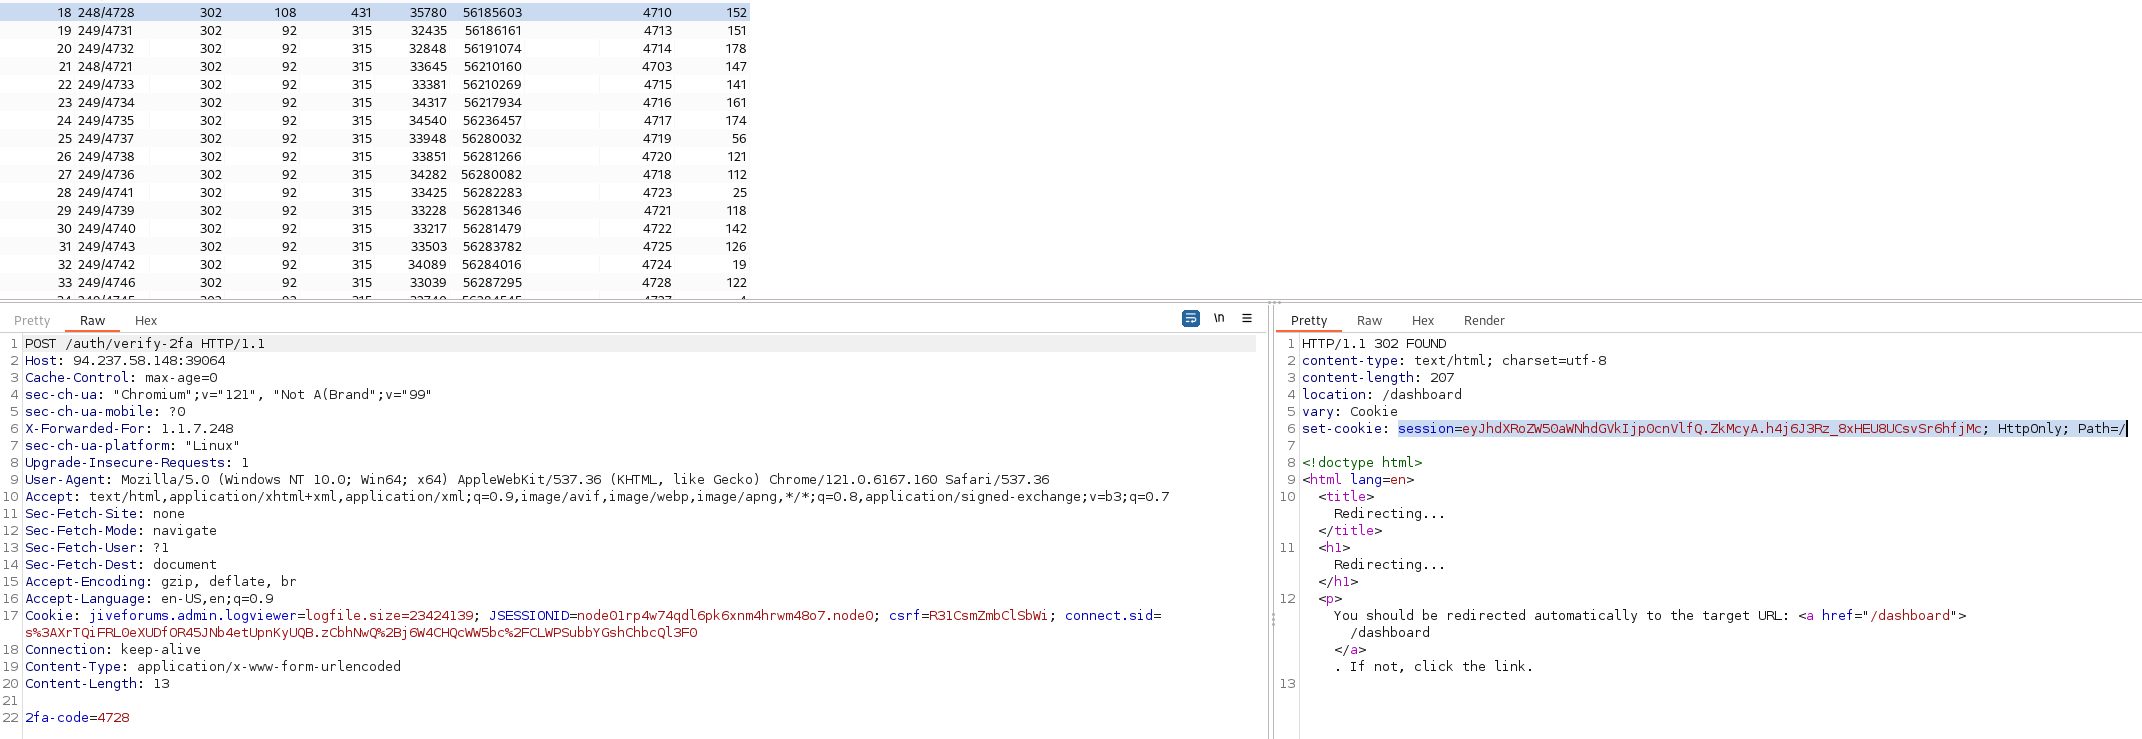The image size is (2142, 739).
Task: Select result row 23 with payload 249/4734
Action: pos(375,102)
